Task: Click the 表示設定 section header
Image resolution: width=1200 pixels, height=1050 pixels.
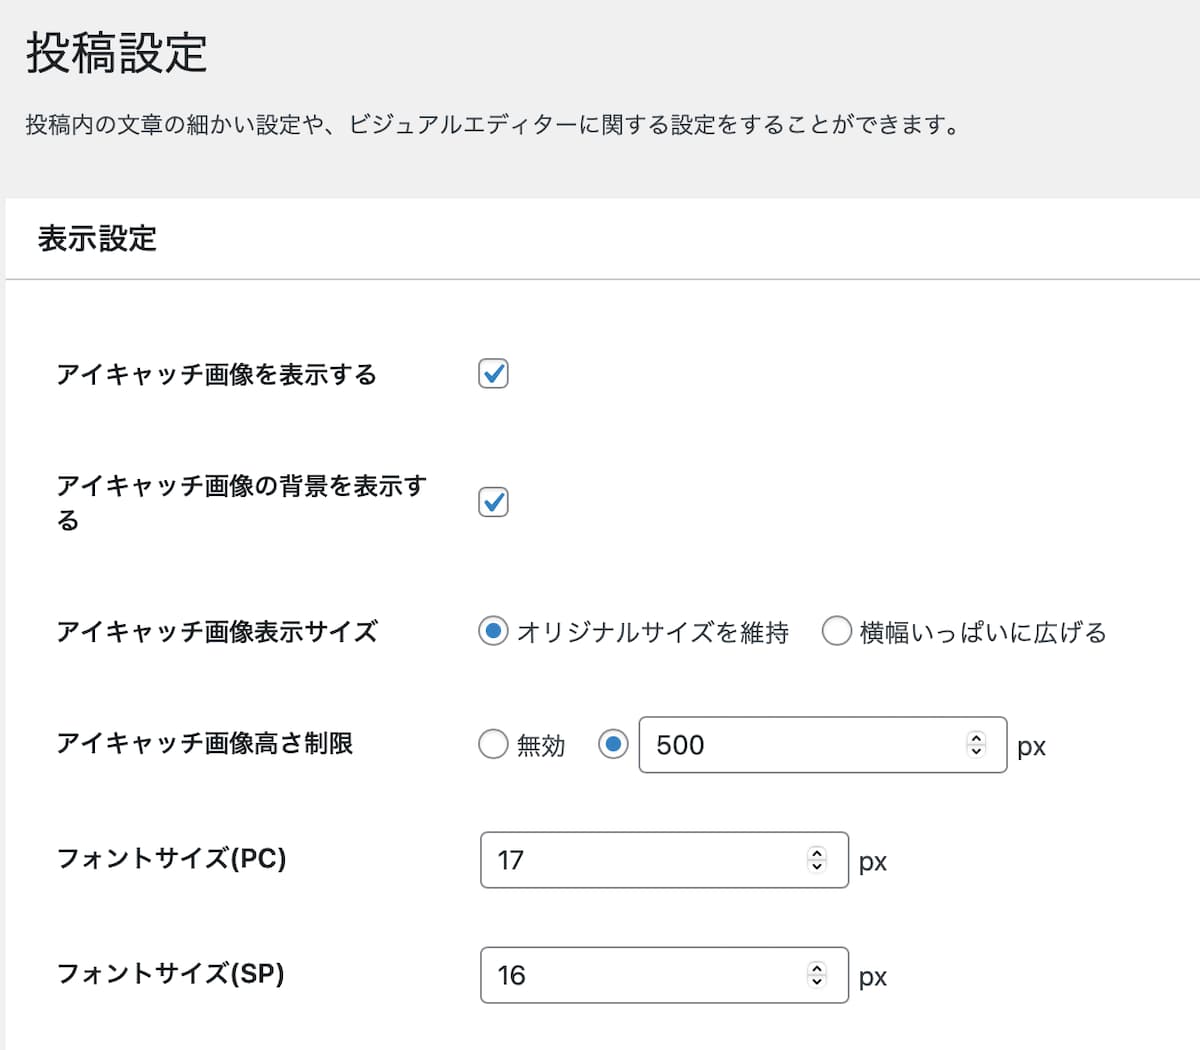Action: 97,239
